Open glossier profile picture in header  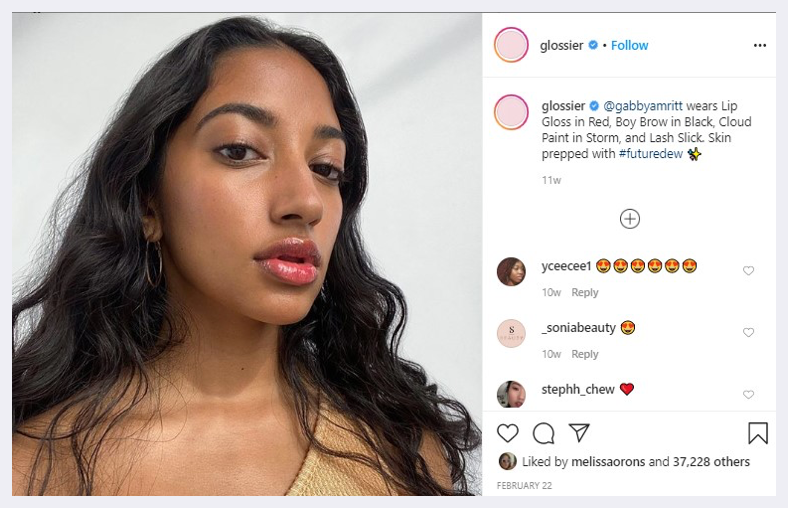click(511, 45)
